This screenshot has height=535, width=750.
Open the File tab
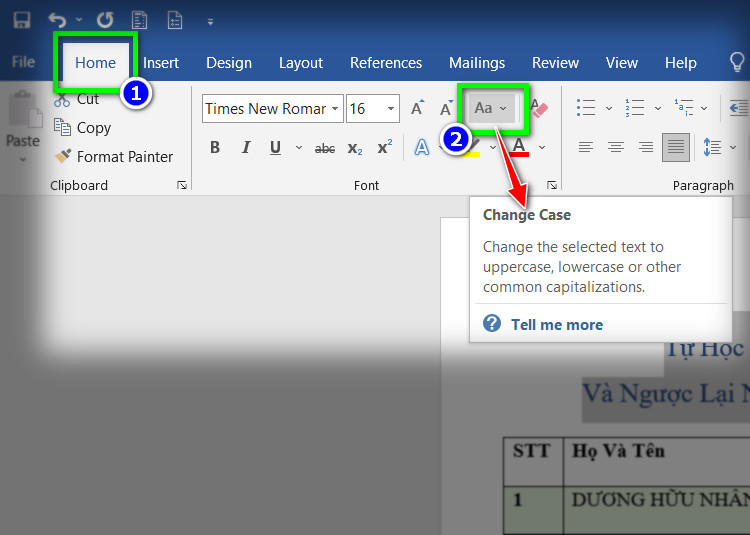click(23, 62)
